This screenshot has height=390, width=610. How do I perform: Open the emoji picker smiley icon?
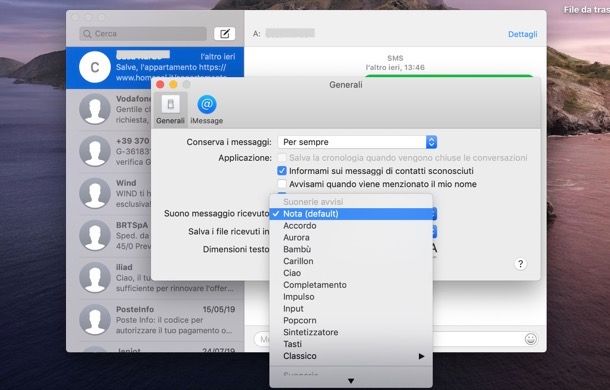click(530, 339)
